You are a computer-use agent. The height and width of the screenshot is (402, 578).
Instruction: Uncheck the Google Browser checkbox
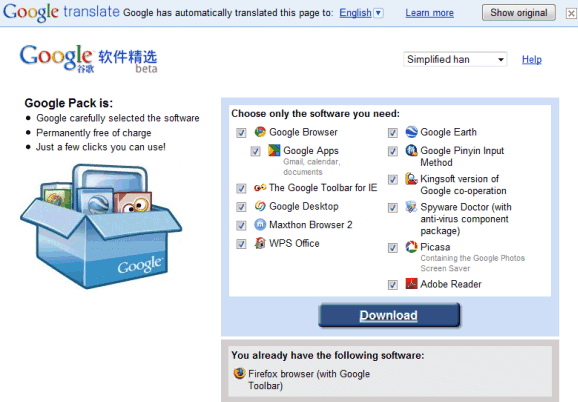point(241,133)
